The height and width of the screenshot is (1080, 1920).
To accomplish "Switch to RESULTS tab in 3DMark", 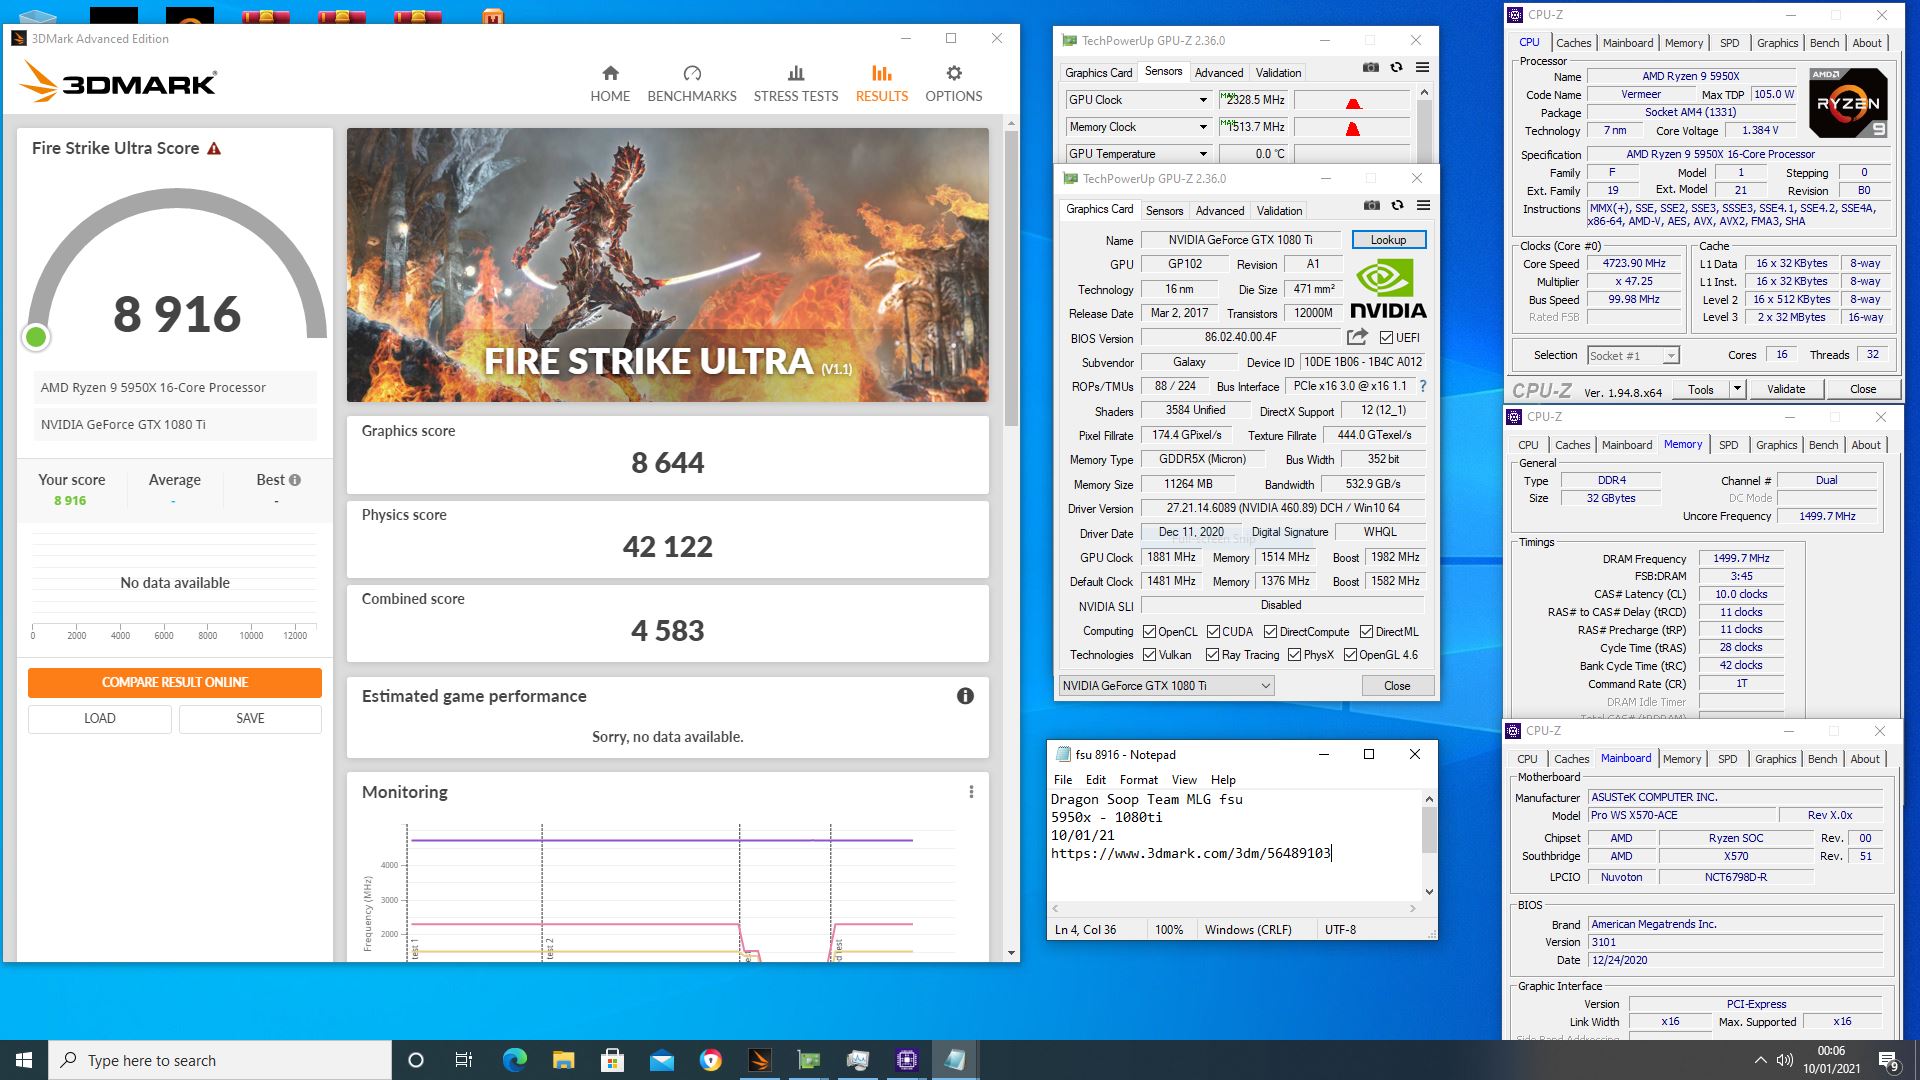I will click(x=881, y=84).
